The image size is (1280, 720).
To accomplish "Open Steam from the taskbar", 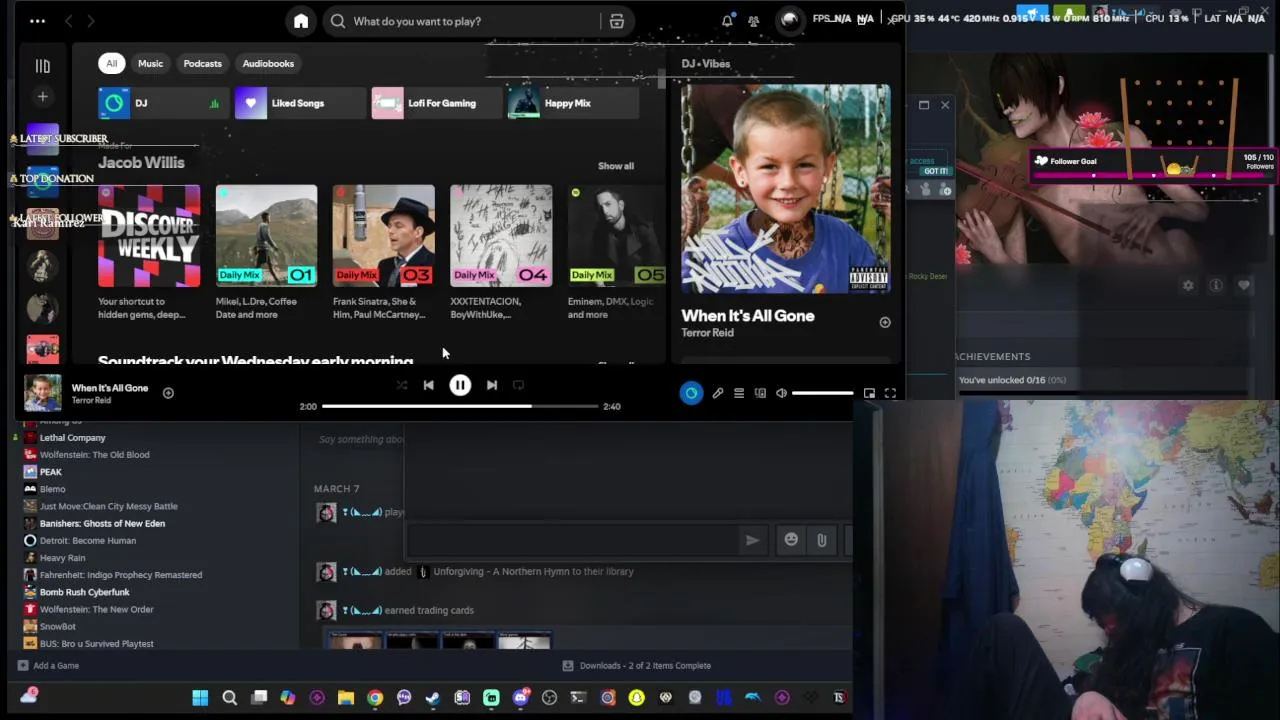I will [x=433, y=697].
